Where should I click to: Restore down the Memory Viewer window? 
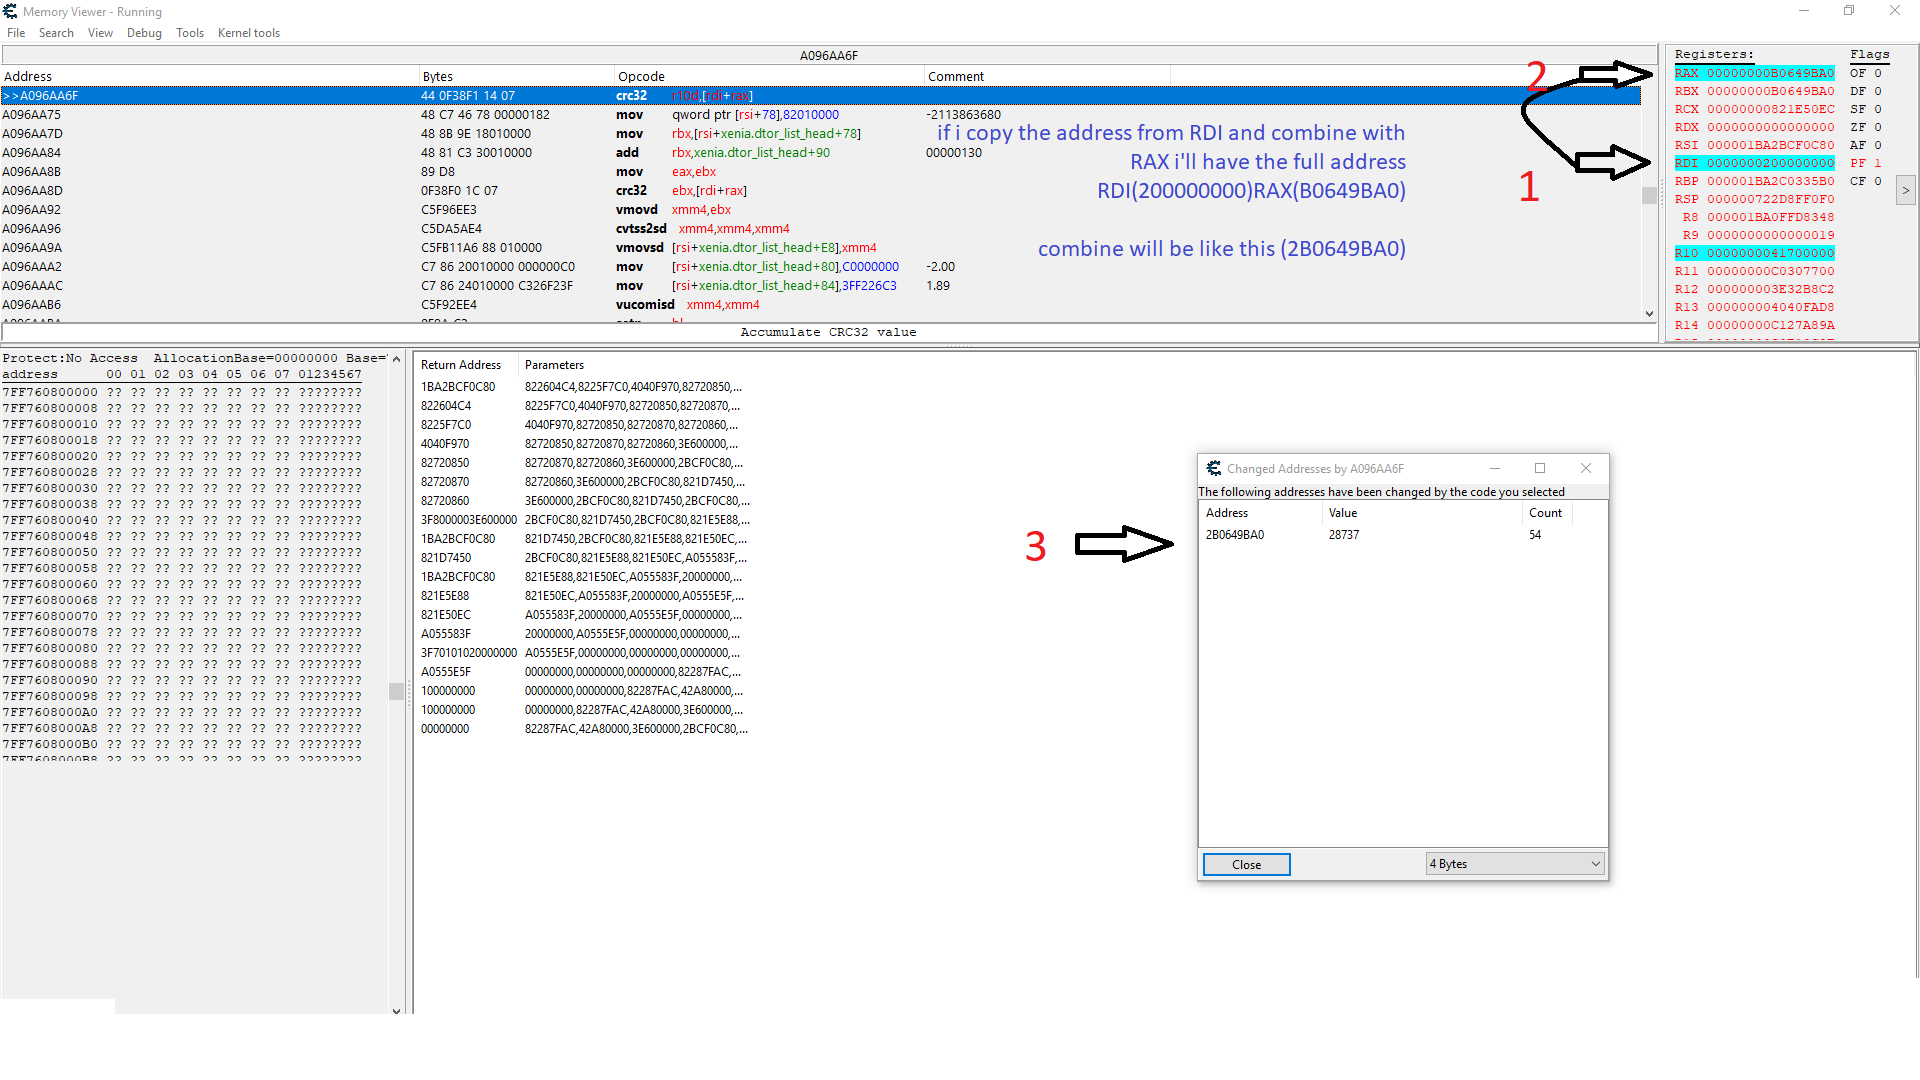click(x=1849, y=11)
